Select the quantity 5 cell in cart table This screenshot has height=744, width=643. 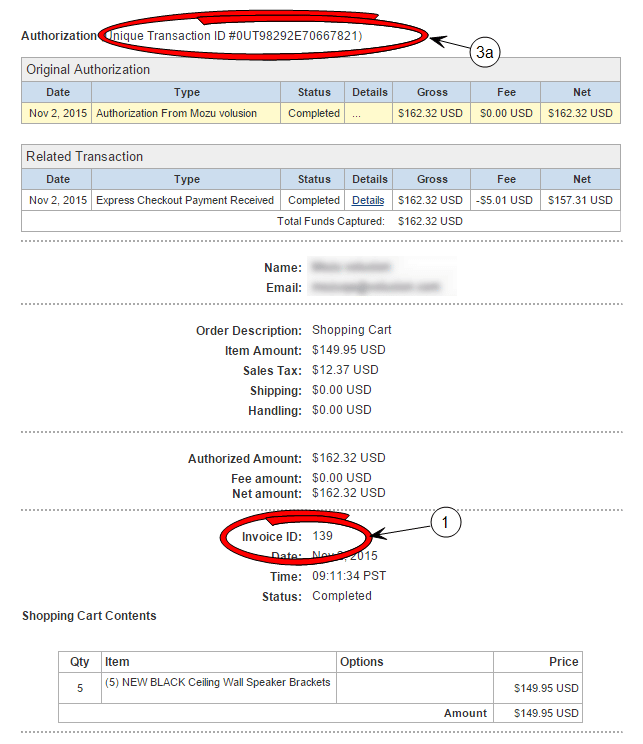pos(80,688)
